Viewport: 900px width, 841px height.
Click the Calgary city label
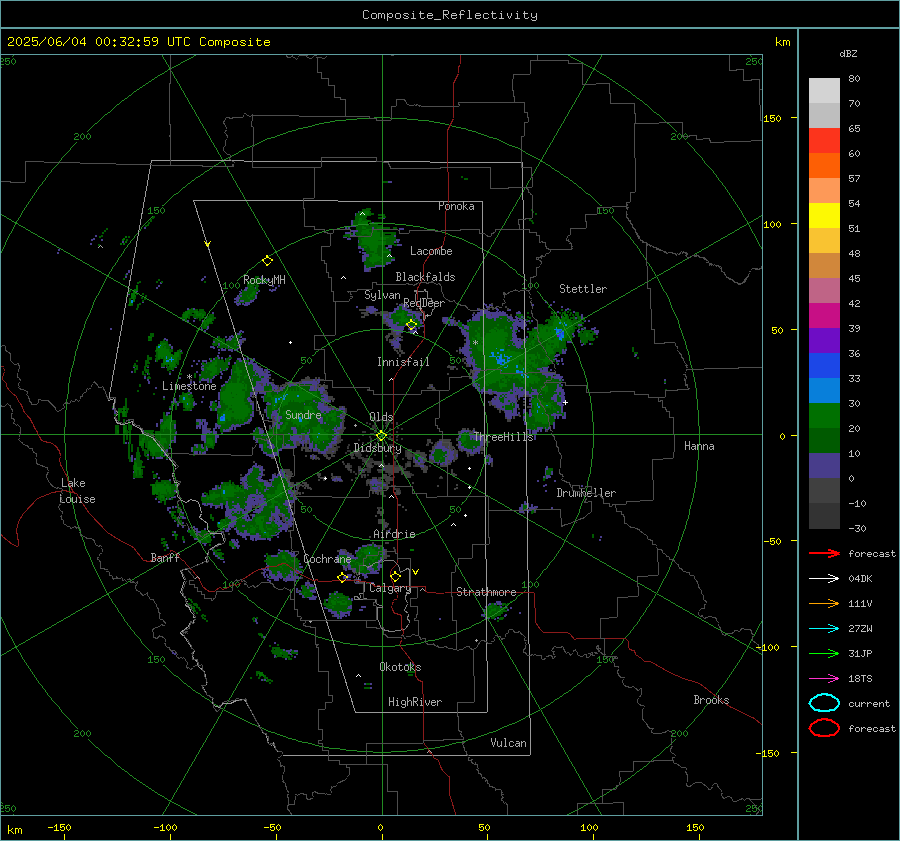coord(390,588)
